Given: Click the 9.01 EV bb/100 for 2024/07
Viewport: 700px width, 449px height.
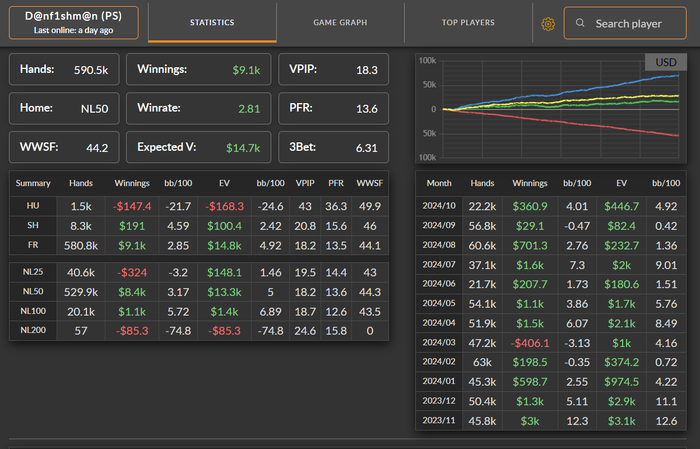Looking at the screenshot, I should (x=666, y=265).
